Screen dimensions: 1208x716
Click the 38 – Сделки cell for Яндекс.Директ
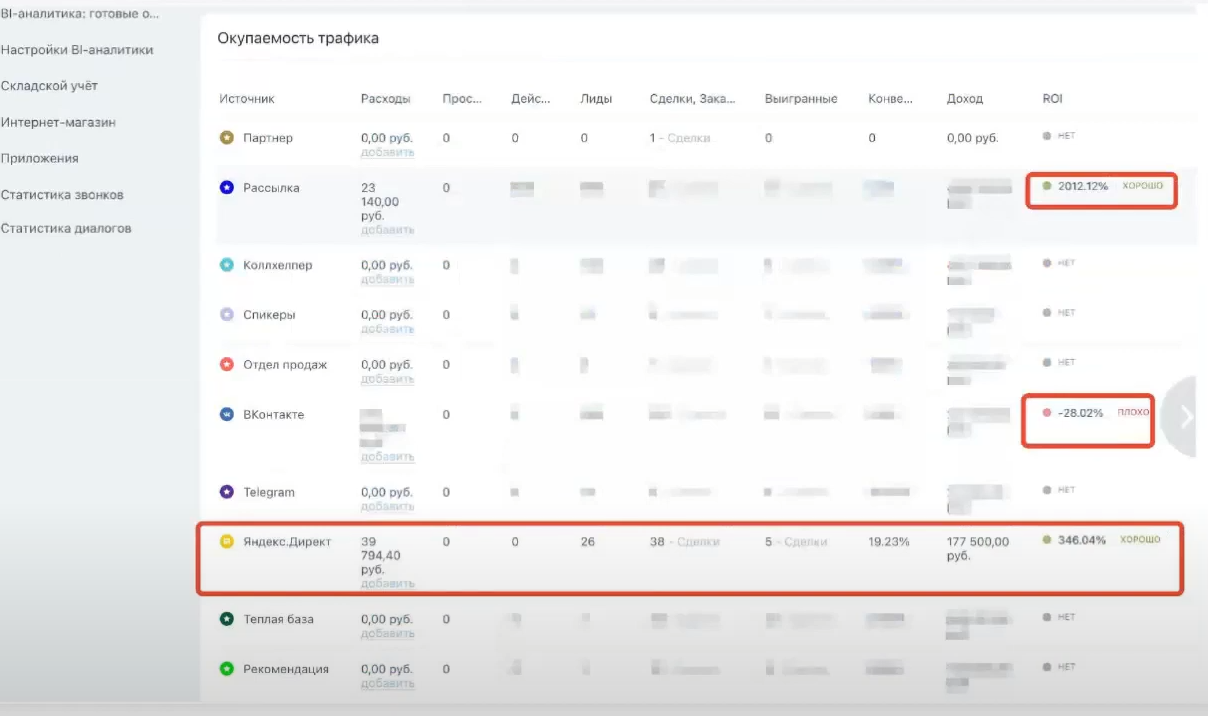pyautogui.click(x=684, y=542)
